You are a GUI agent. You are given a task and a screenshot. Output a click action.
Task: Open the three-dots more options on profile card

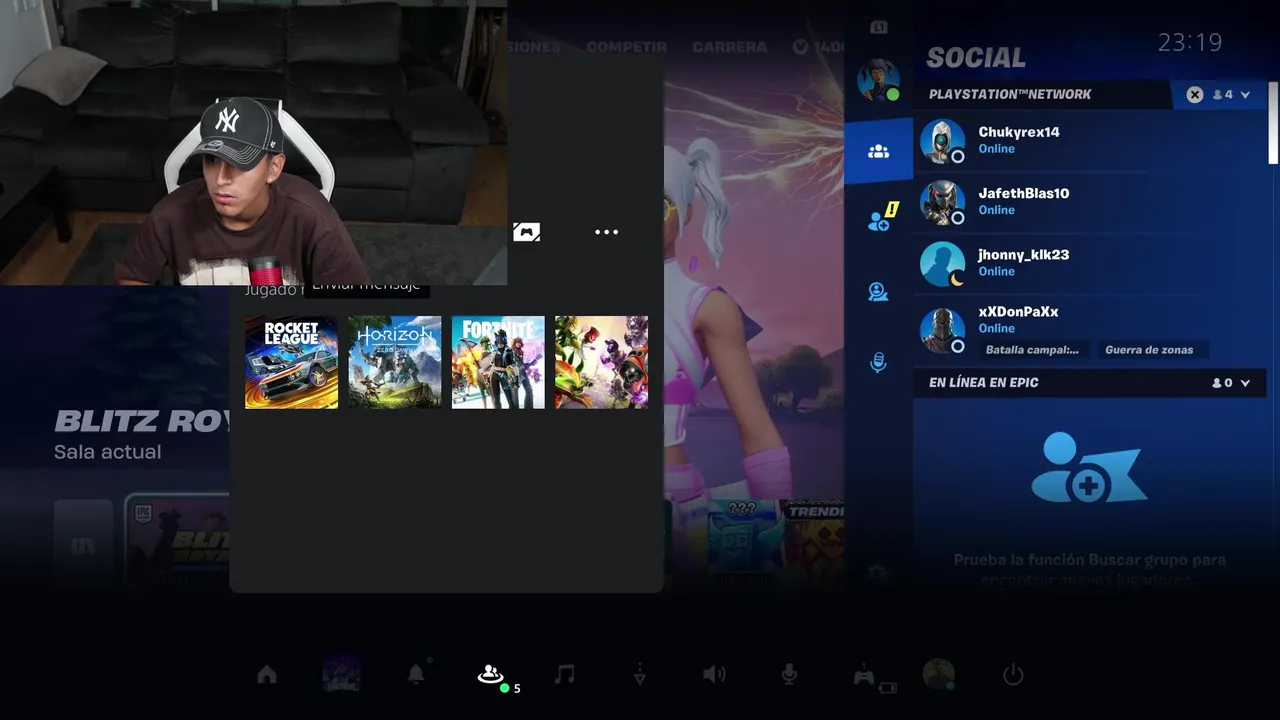point(606,232)
